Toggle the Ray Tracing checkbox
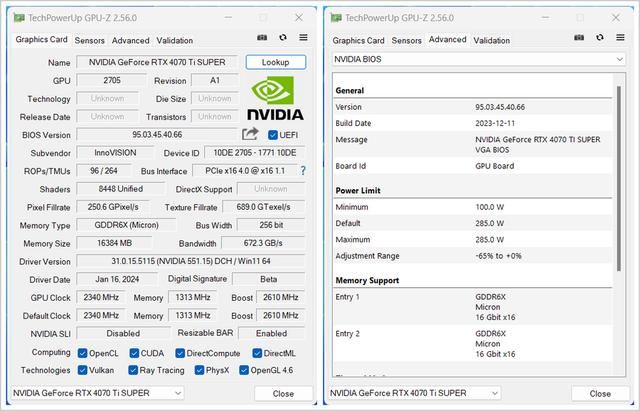 coord(133,370)
